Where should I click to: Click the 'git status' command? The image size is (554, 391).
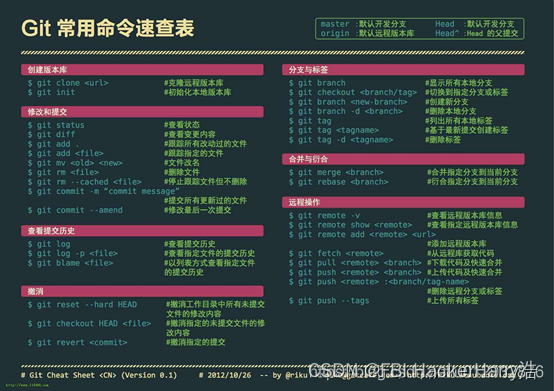pyautogui.click(x=56, y=125)
